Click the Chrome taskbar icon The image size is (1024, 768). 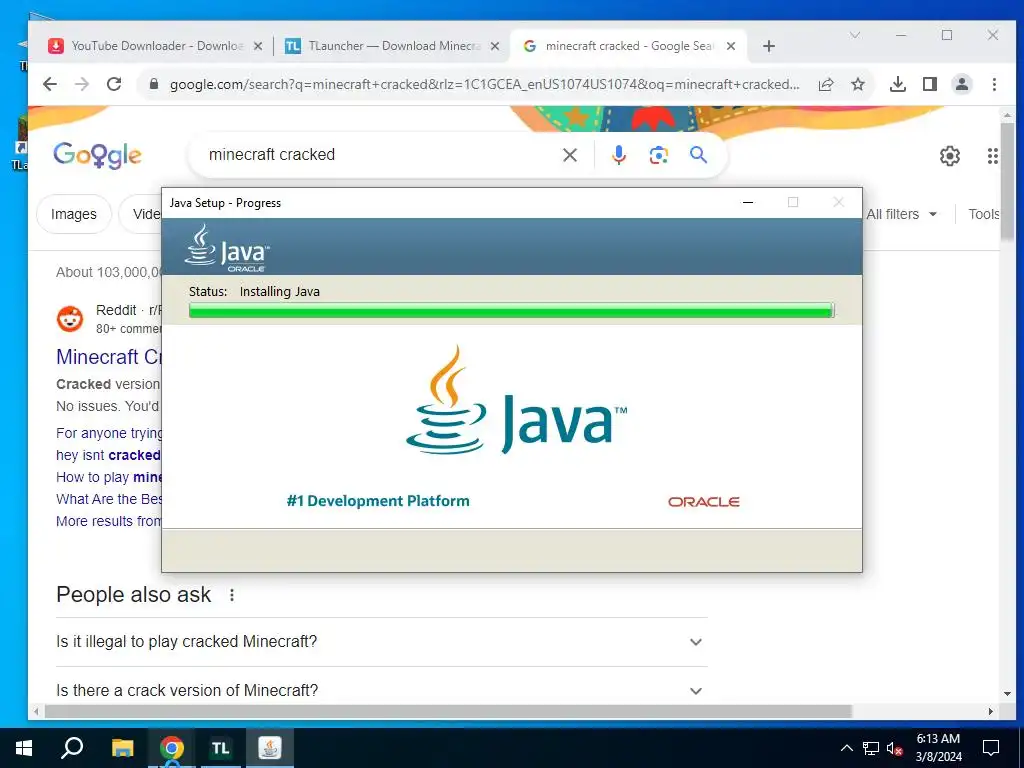coord(172,748)
